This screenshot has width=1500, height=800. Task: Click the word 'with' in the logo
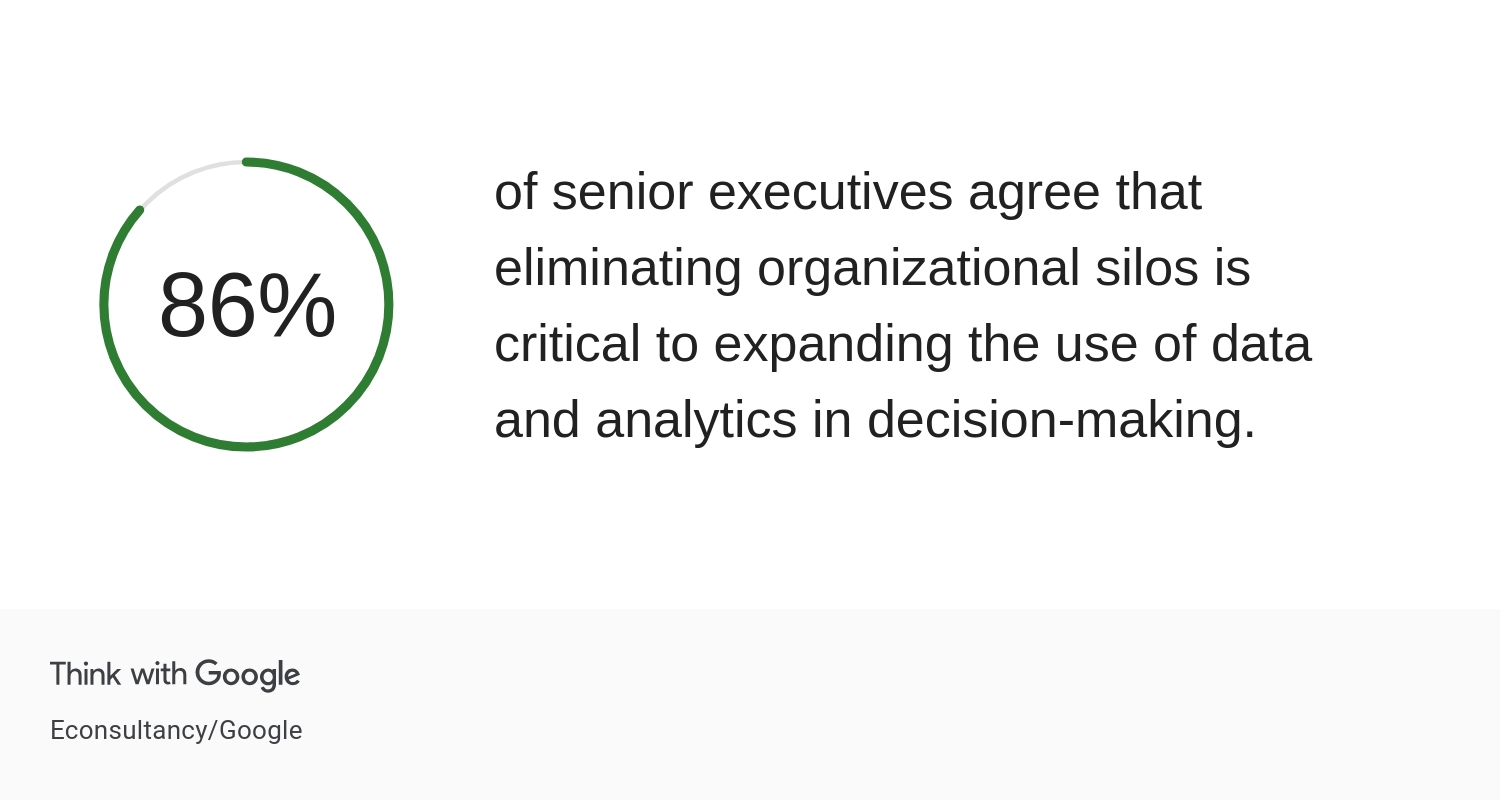click(158, 674)
